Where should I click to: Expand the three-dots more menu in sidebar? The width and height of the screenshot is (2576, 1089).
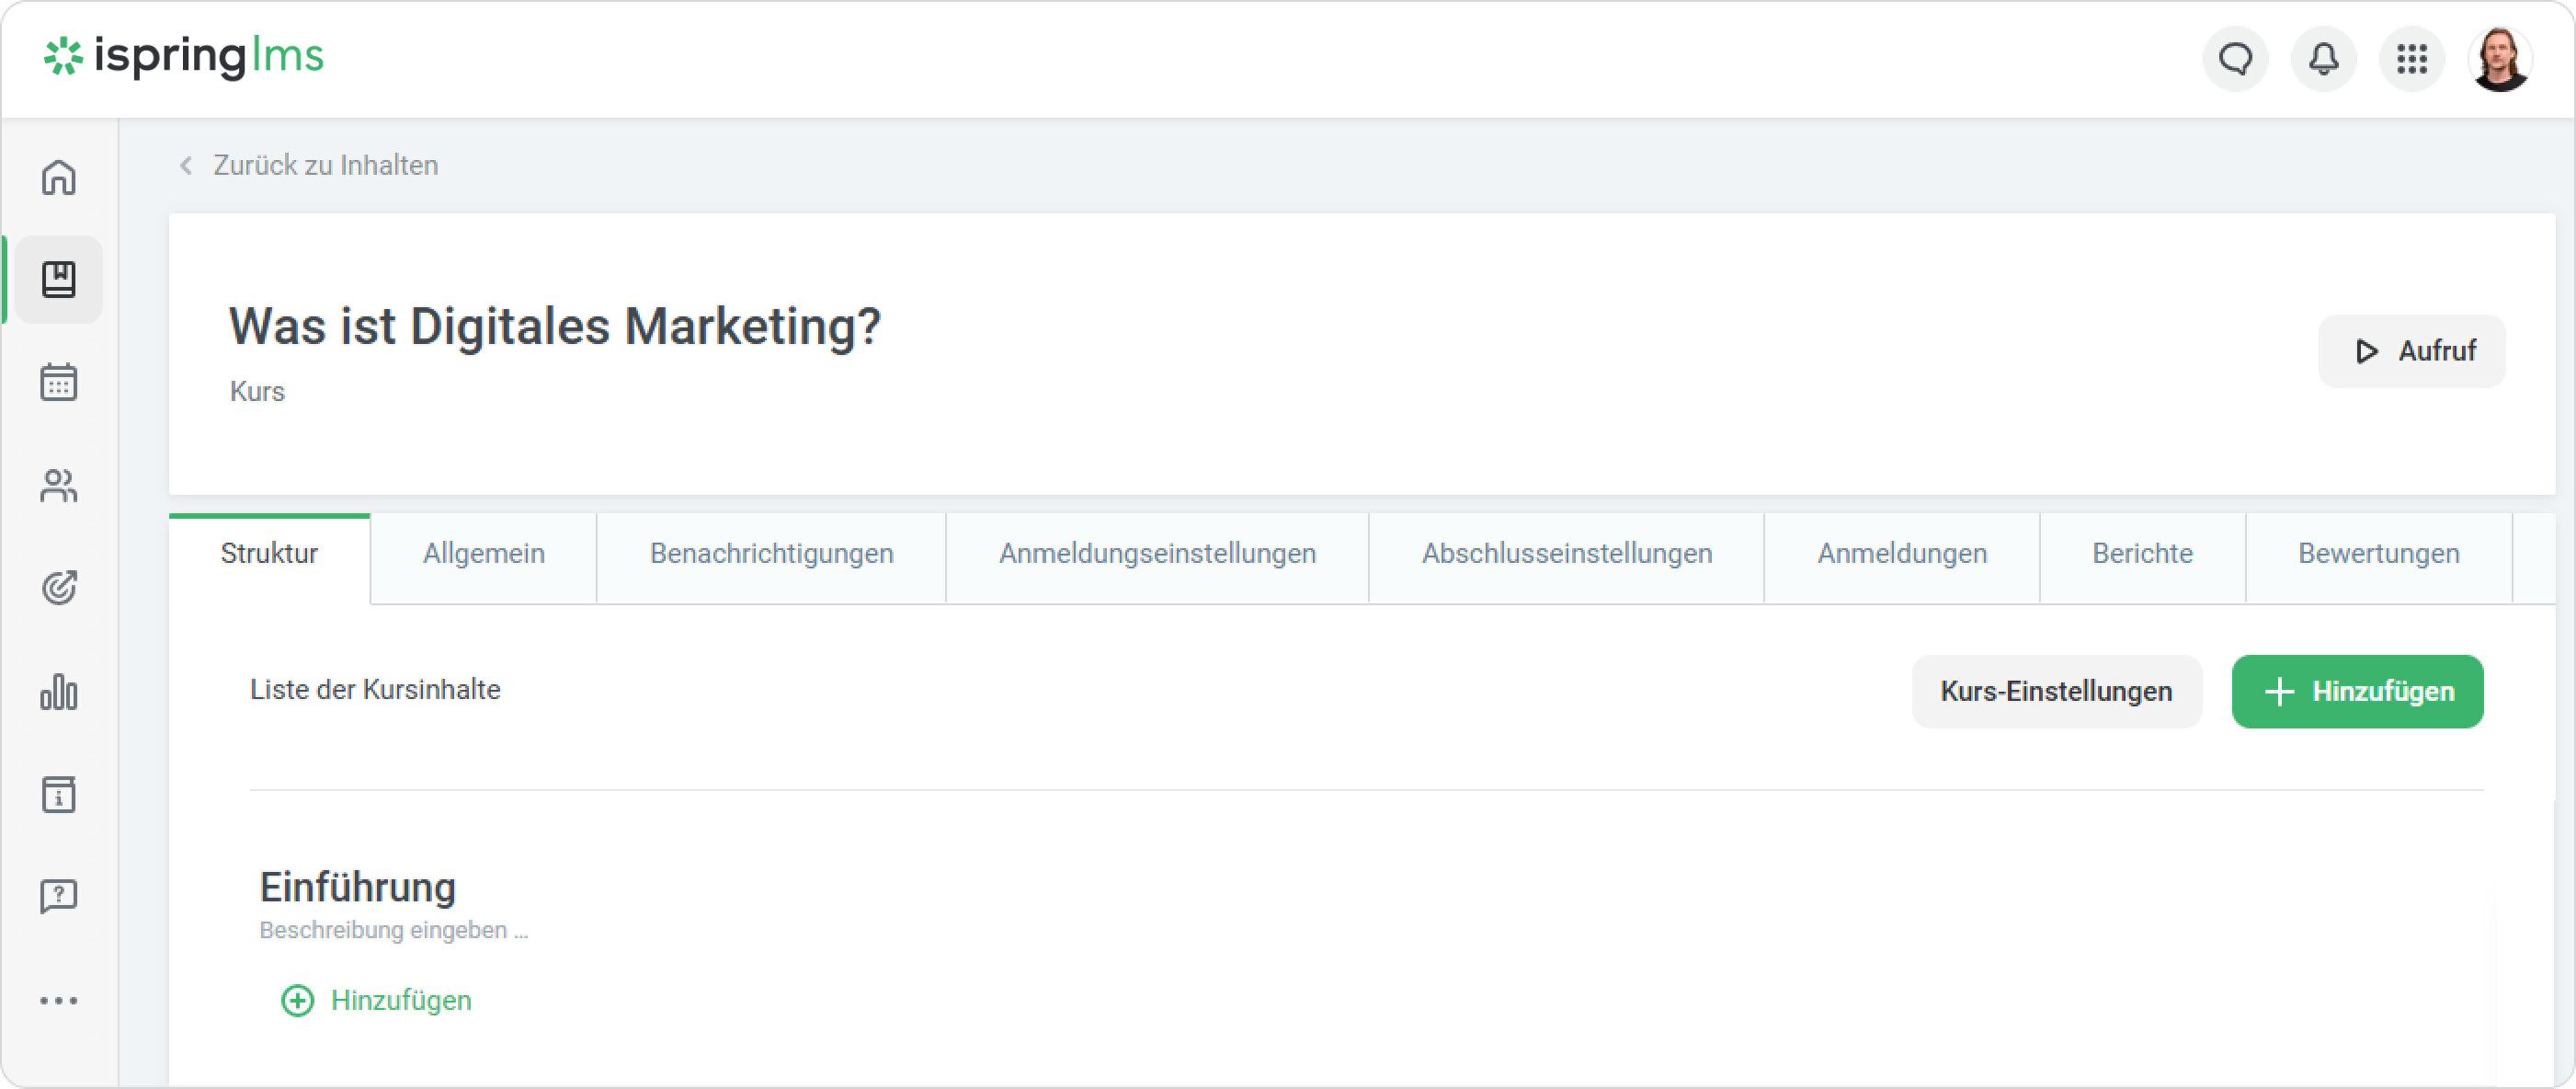coord(59,1000)
